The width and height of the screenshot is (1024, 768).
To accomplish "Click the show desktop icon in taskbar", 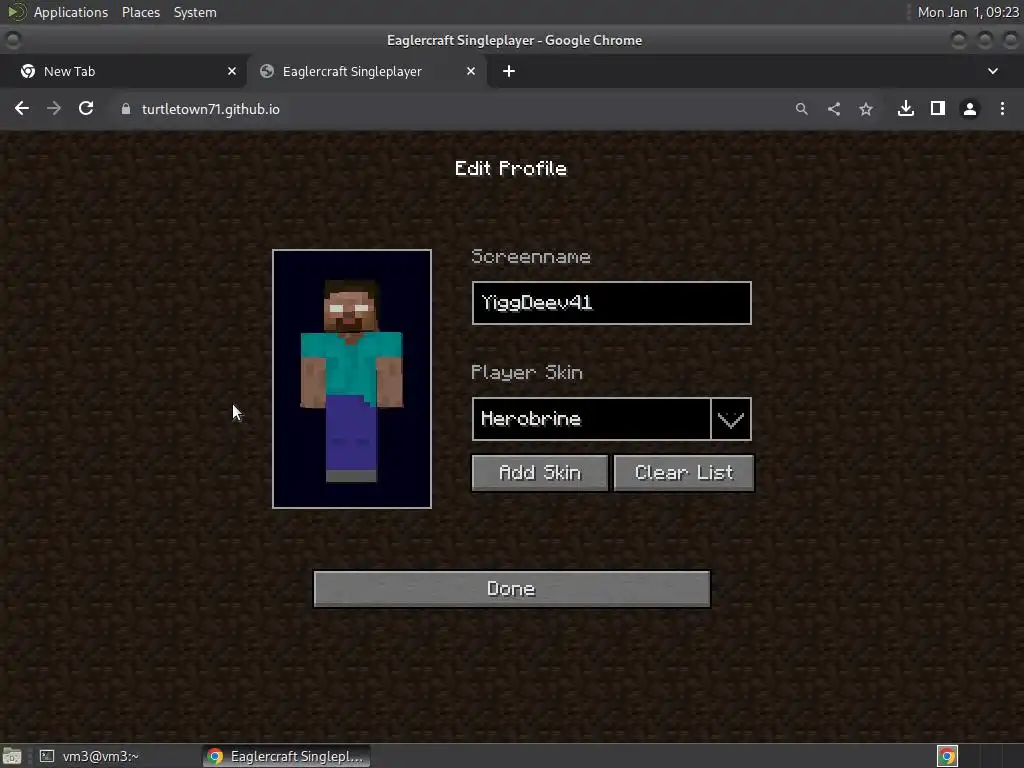I will point(12,756).
